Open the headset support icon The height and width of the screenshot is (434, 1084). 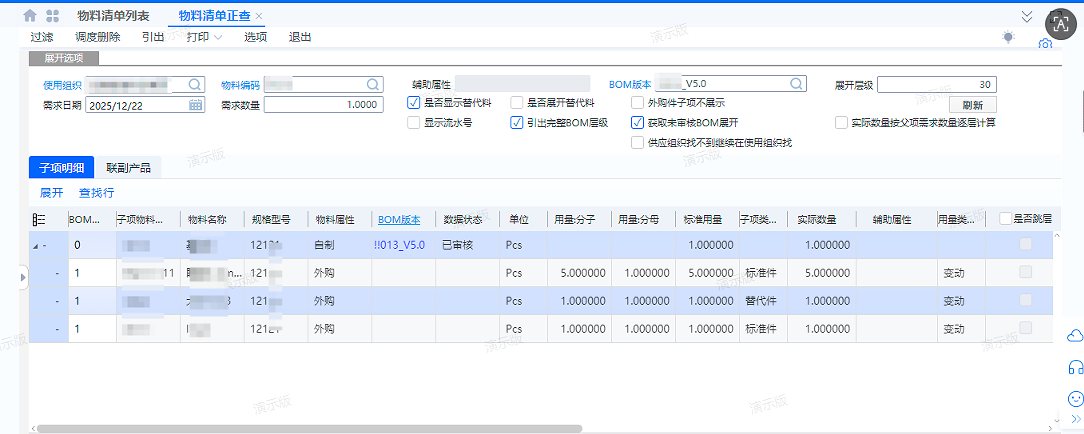(1075, 367)
